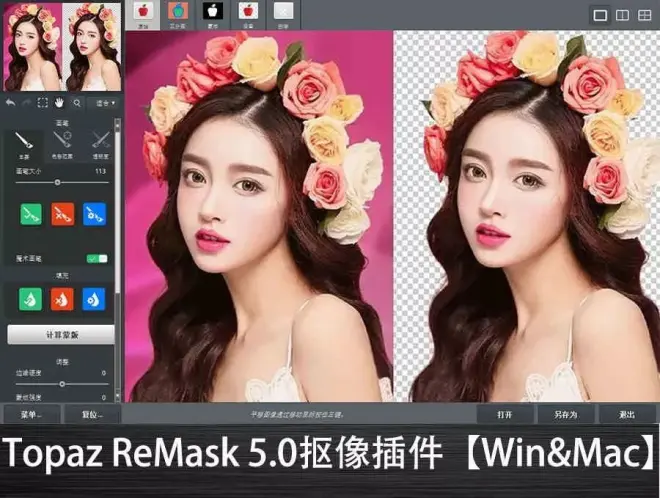Select the original image view tab
The image size is (660, 498).
142,12
